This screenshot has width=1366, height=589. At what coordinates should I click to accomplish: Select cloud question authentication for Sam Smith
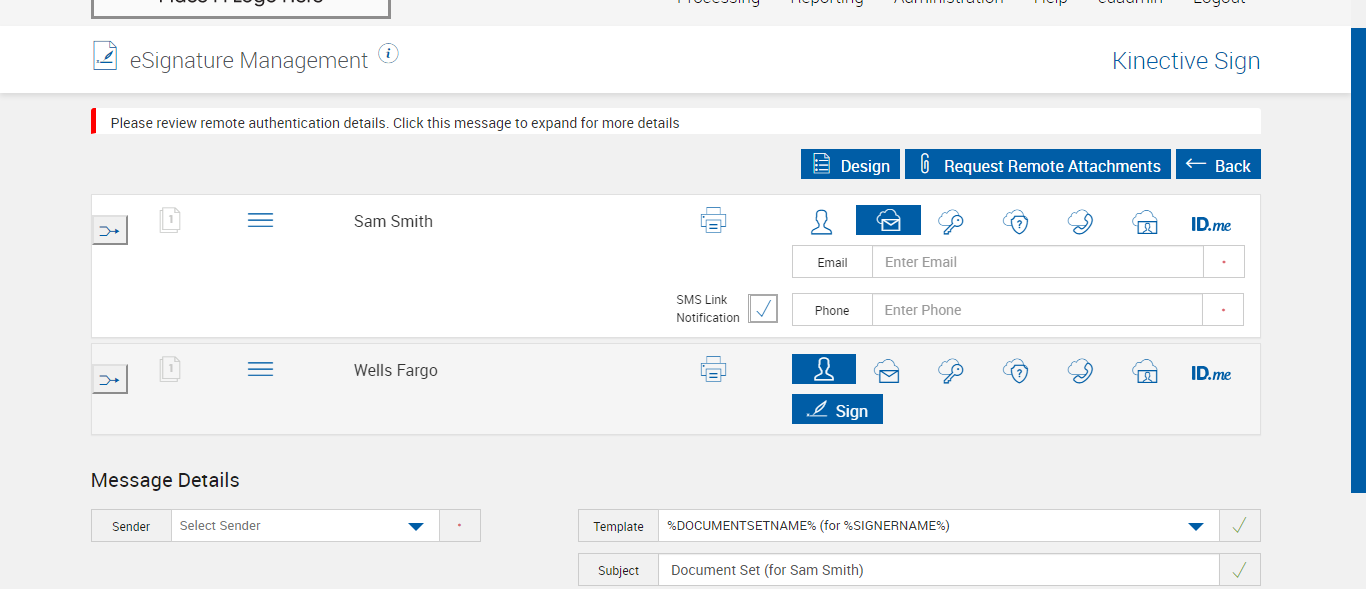(1016, 221)
